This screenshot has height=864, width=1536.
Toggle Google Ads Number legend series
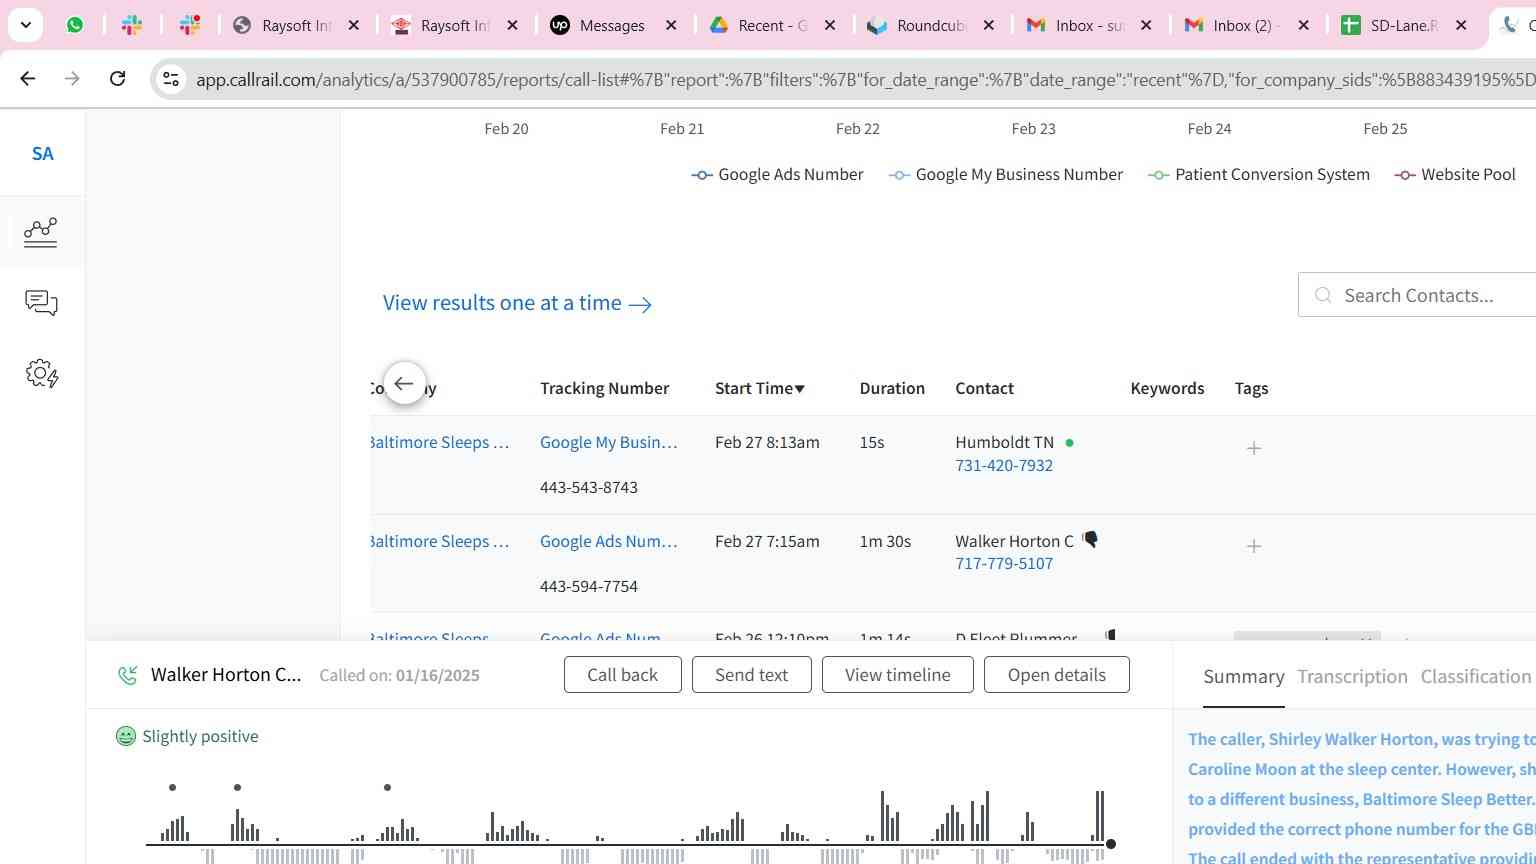777,175
